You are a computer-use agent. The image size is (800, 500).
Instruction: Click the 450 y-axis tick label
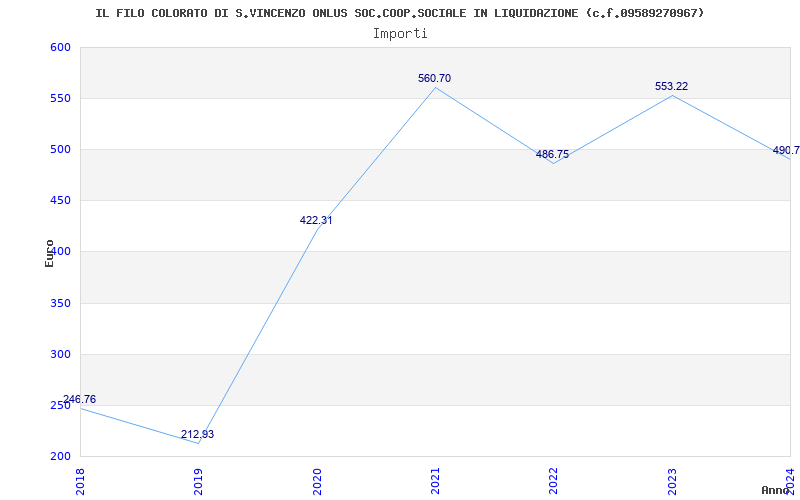[60, 201]
